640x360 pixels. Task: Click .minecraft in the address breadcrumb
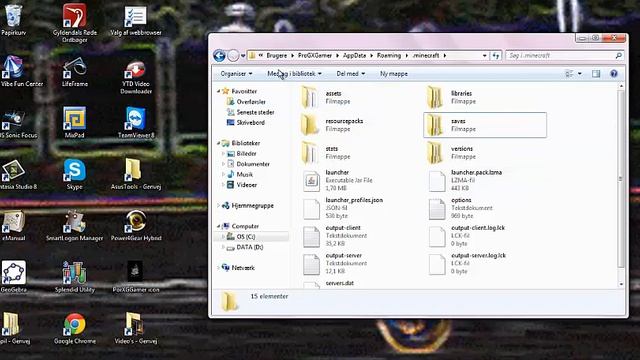click(426, 56)
